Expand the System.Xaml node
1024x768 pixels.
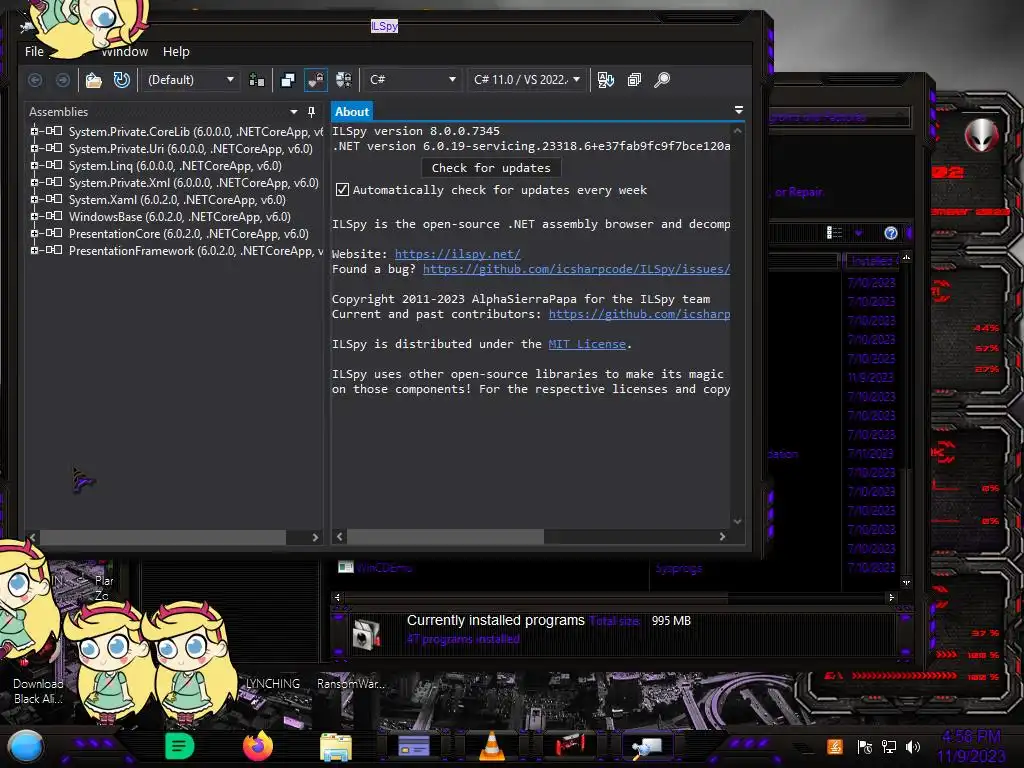(x=34, y=199)
